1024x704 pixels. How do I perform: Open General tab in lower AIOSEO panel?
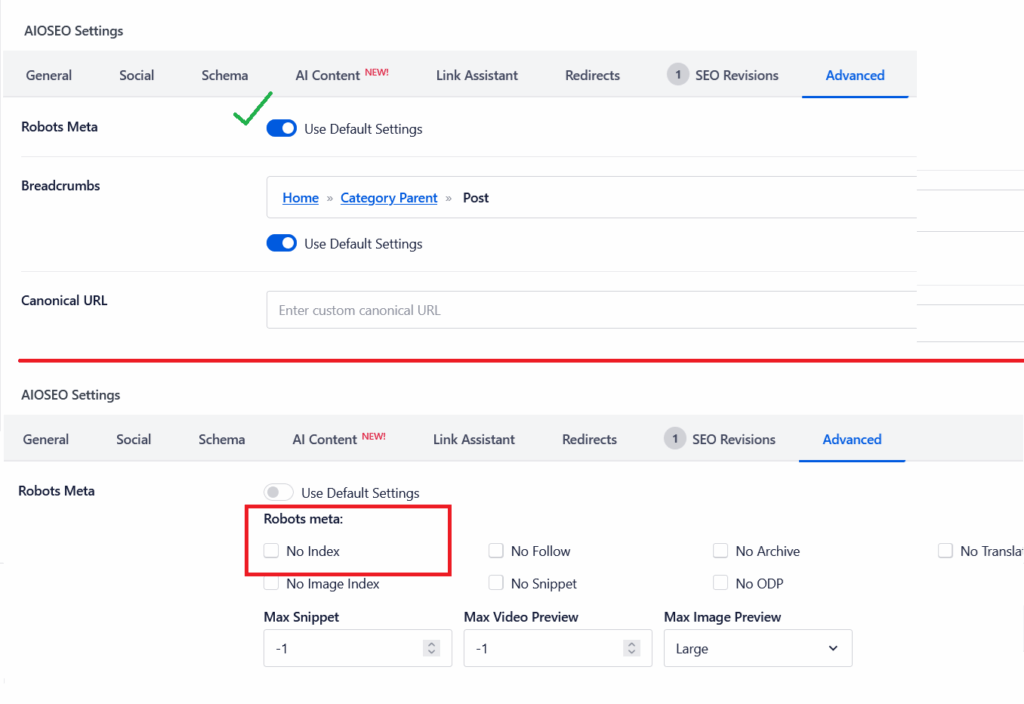[x=46, y=440]
